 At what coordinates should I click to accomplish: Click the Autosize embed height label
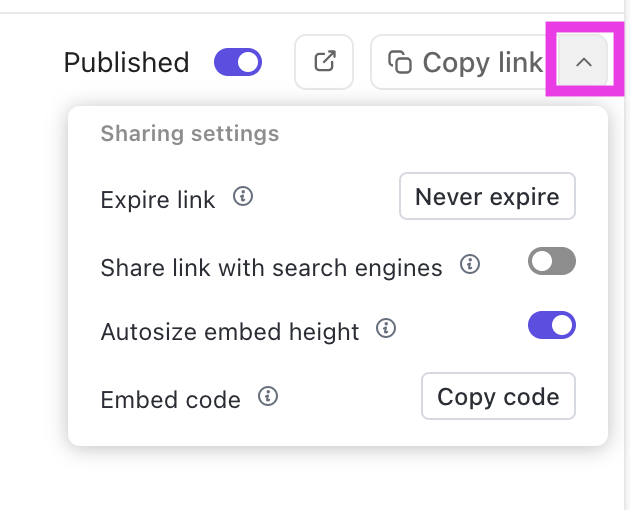click(x=230, y=331)
